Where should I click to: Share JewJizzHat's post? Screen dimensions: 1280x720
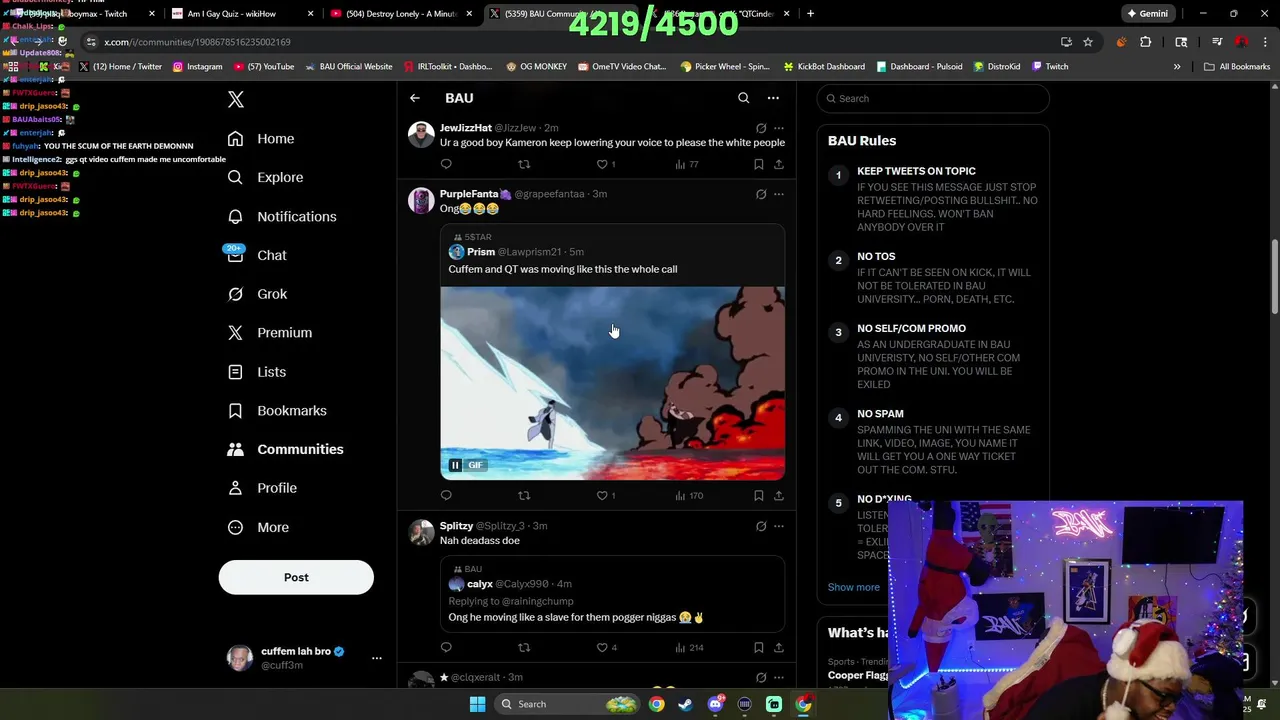(x=779, y=164)
